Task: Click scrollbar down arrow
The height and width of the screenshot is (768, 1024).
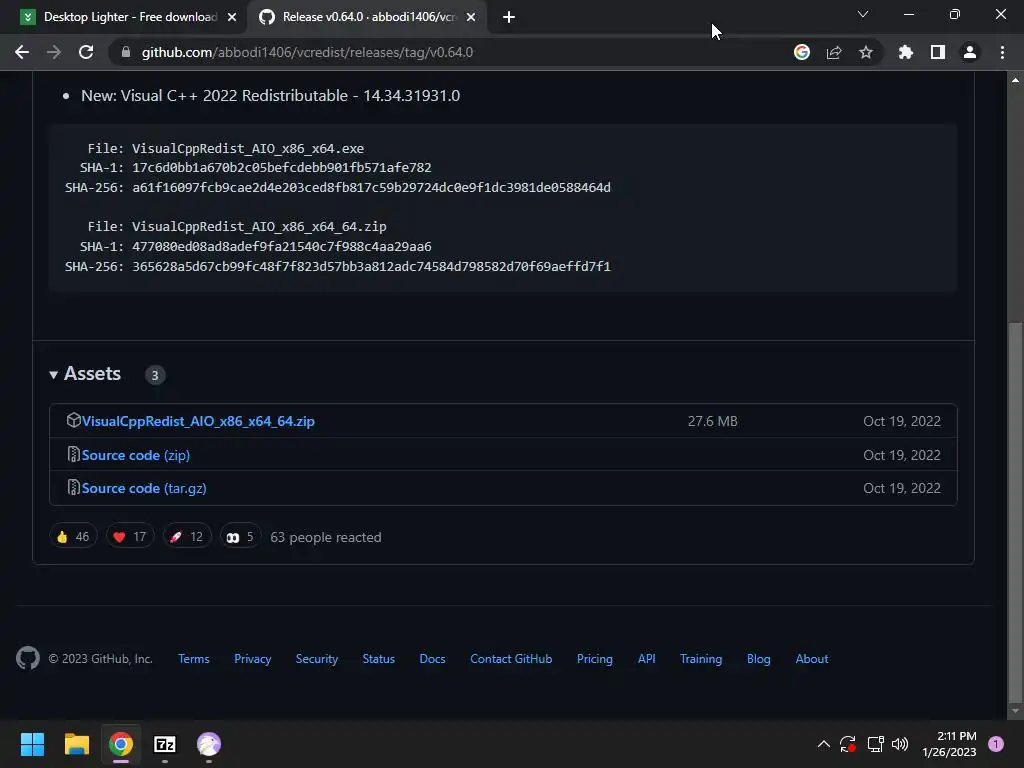Action: (x=1015, y=711)
